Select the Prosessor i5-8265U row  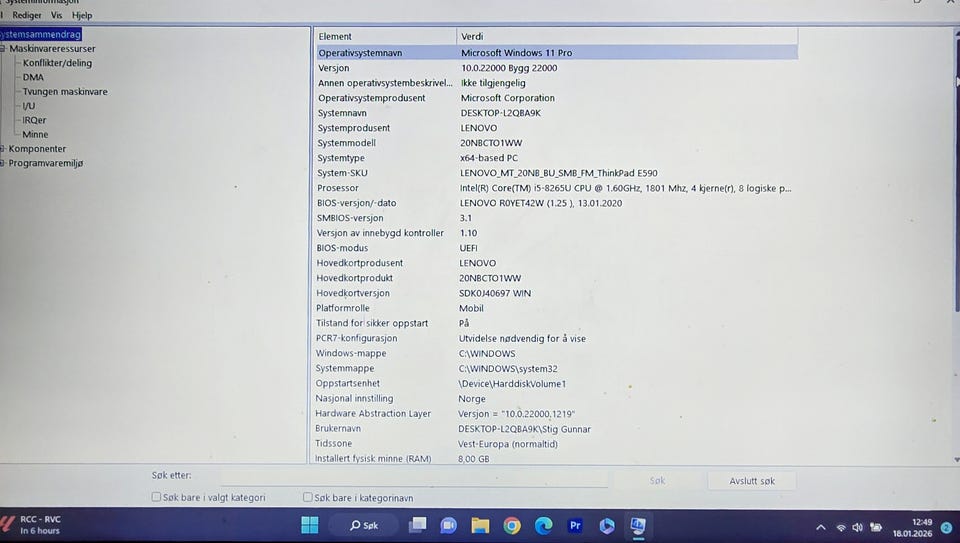tap(556, 188)
